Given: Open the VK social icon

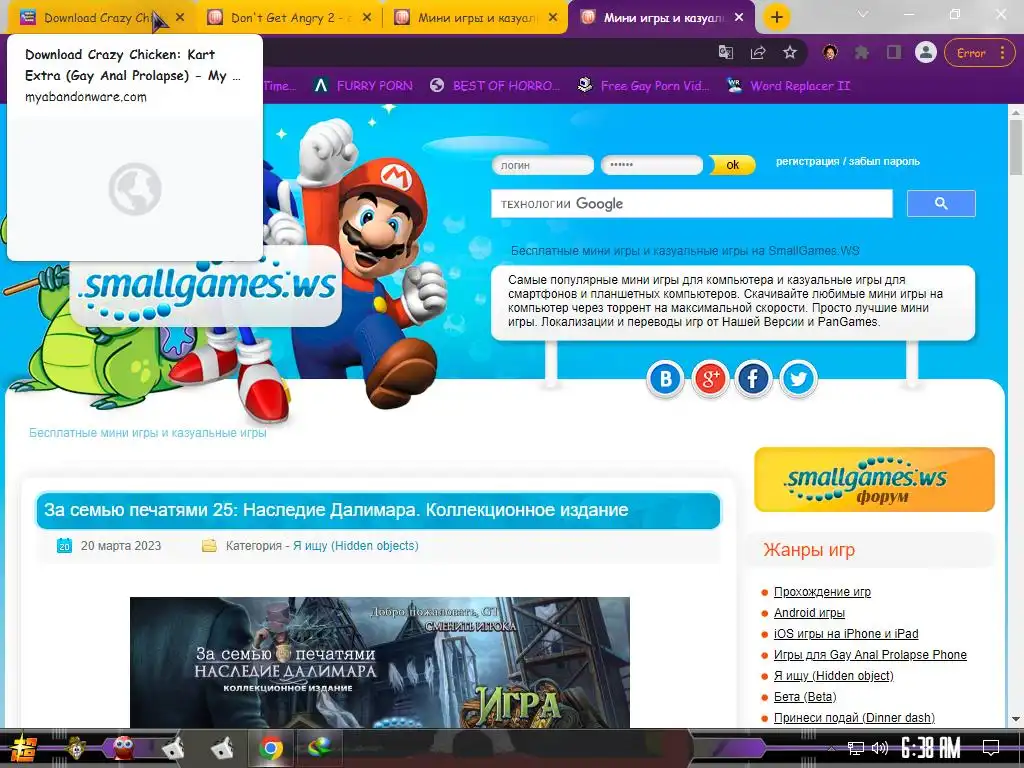Looking at the screenshot, I should click(665, 379).
